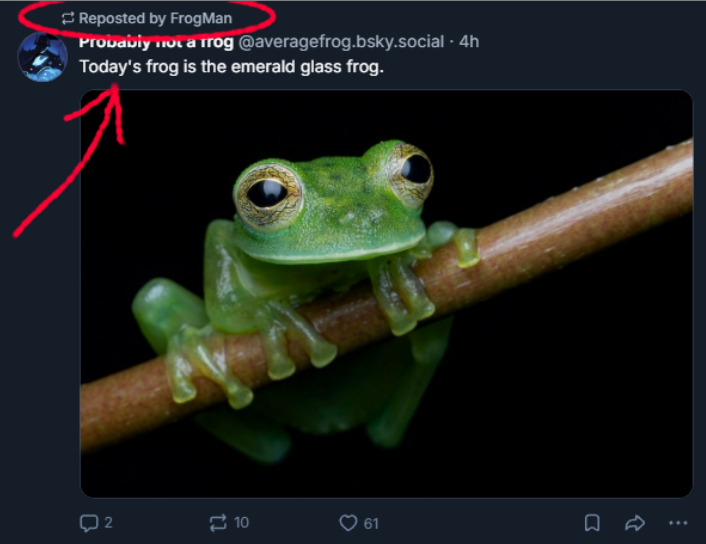Open the poster's profile avatar
The width and height of the screenshot is (706, 544).
pos(42,57)
